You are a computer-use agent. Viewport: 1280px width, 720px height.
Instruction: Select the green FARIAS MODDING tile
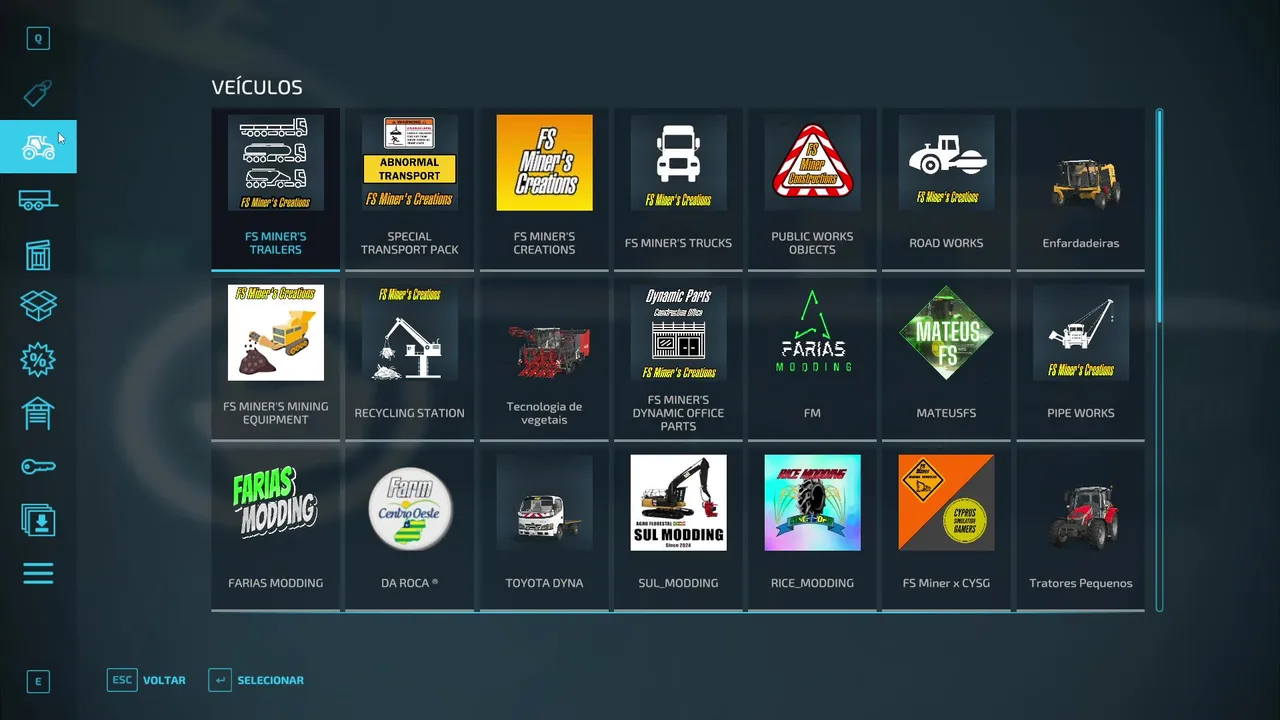(x=276, y=529)
